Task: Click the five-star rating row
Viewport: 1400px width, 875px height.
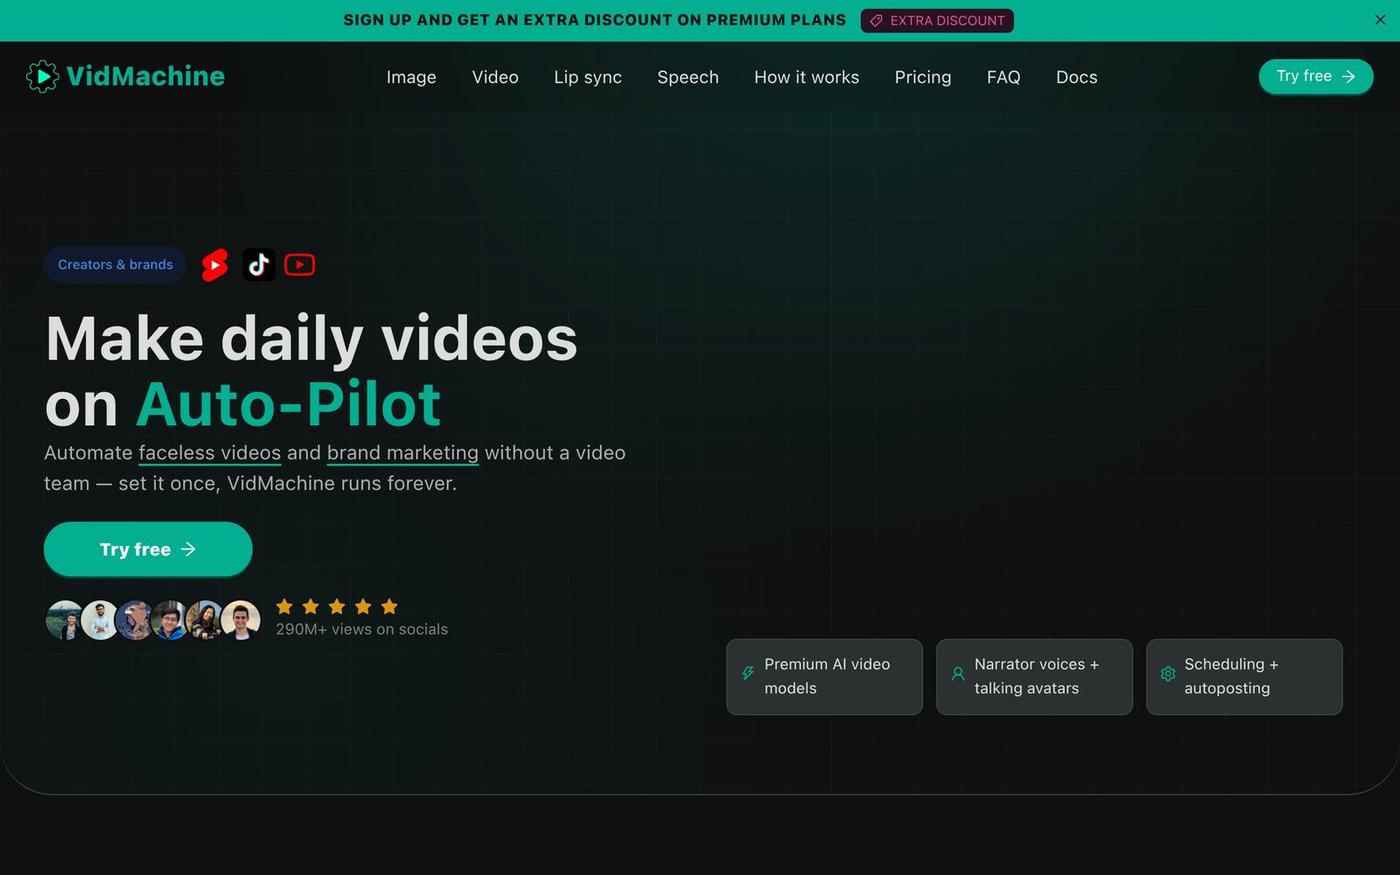Action: (337, 606)
